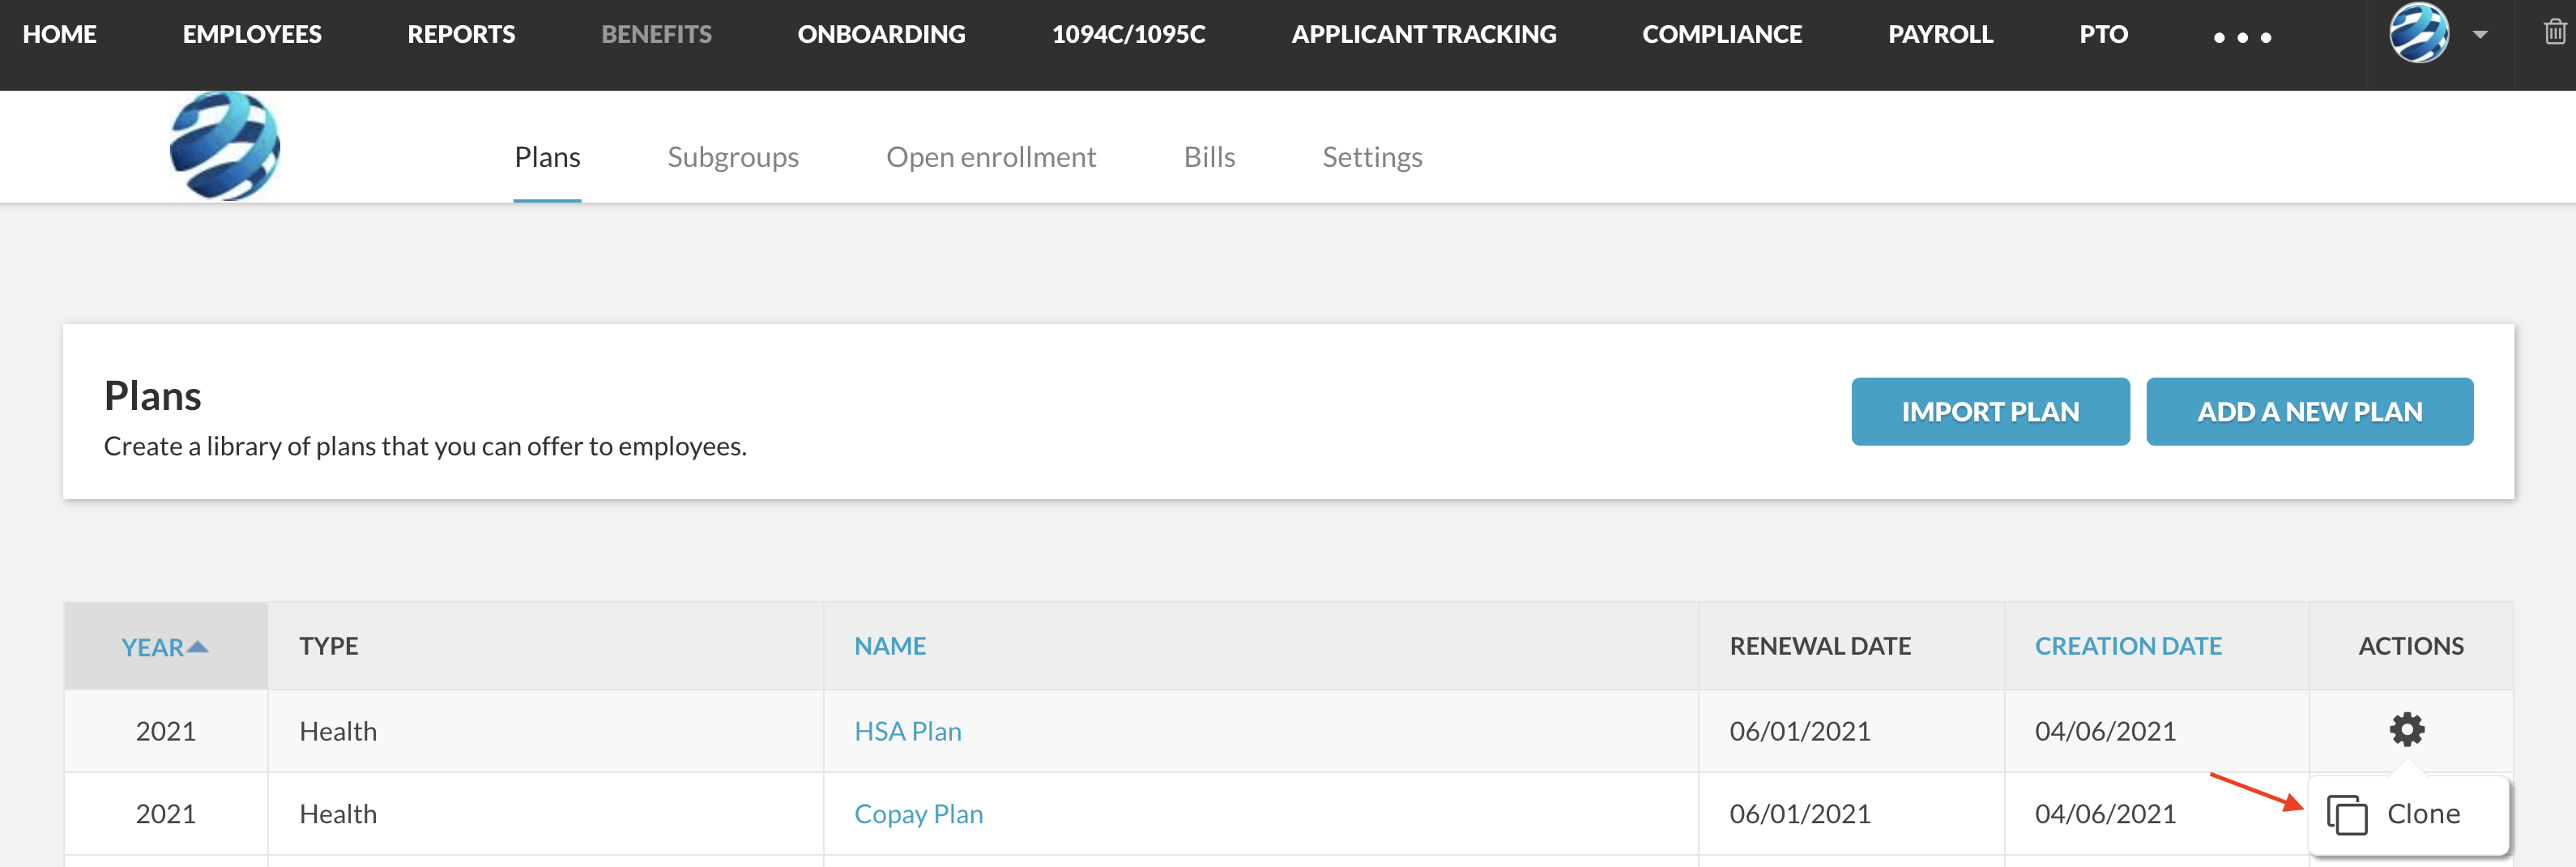
Task: Click renewal date 06/01/2021 in Copay Plan row
Action: 1800,814
